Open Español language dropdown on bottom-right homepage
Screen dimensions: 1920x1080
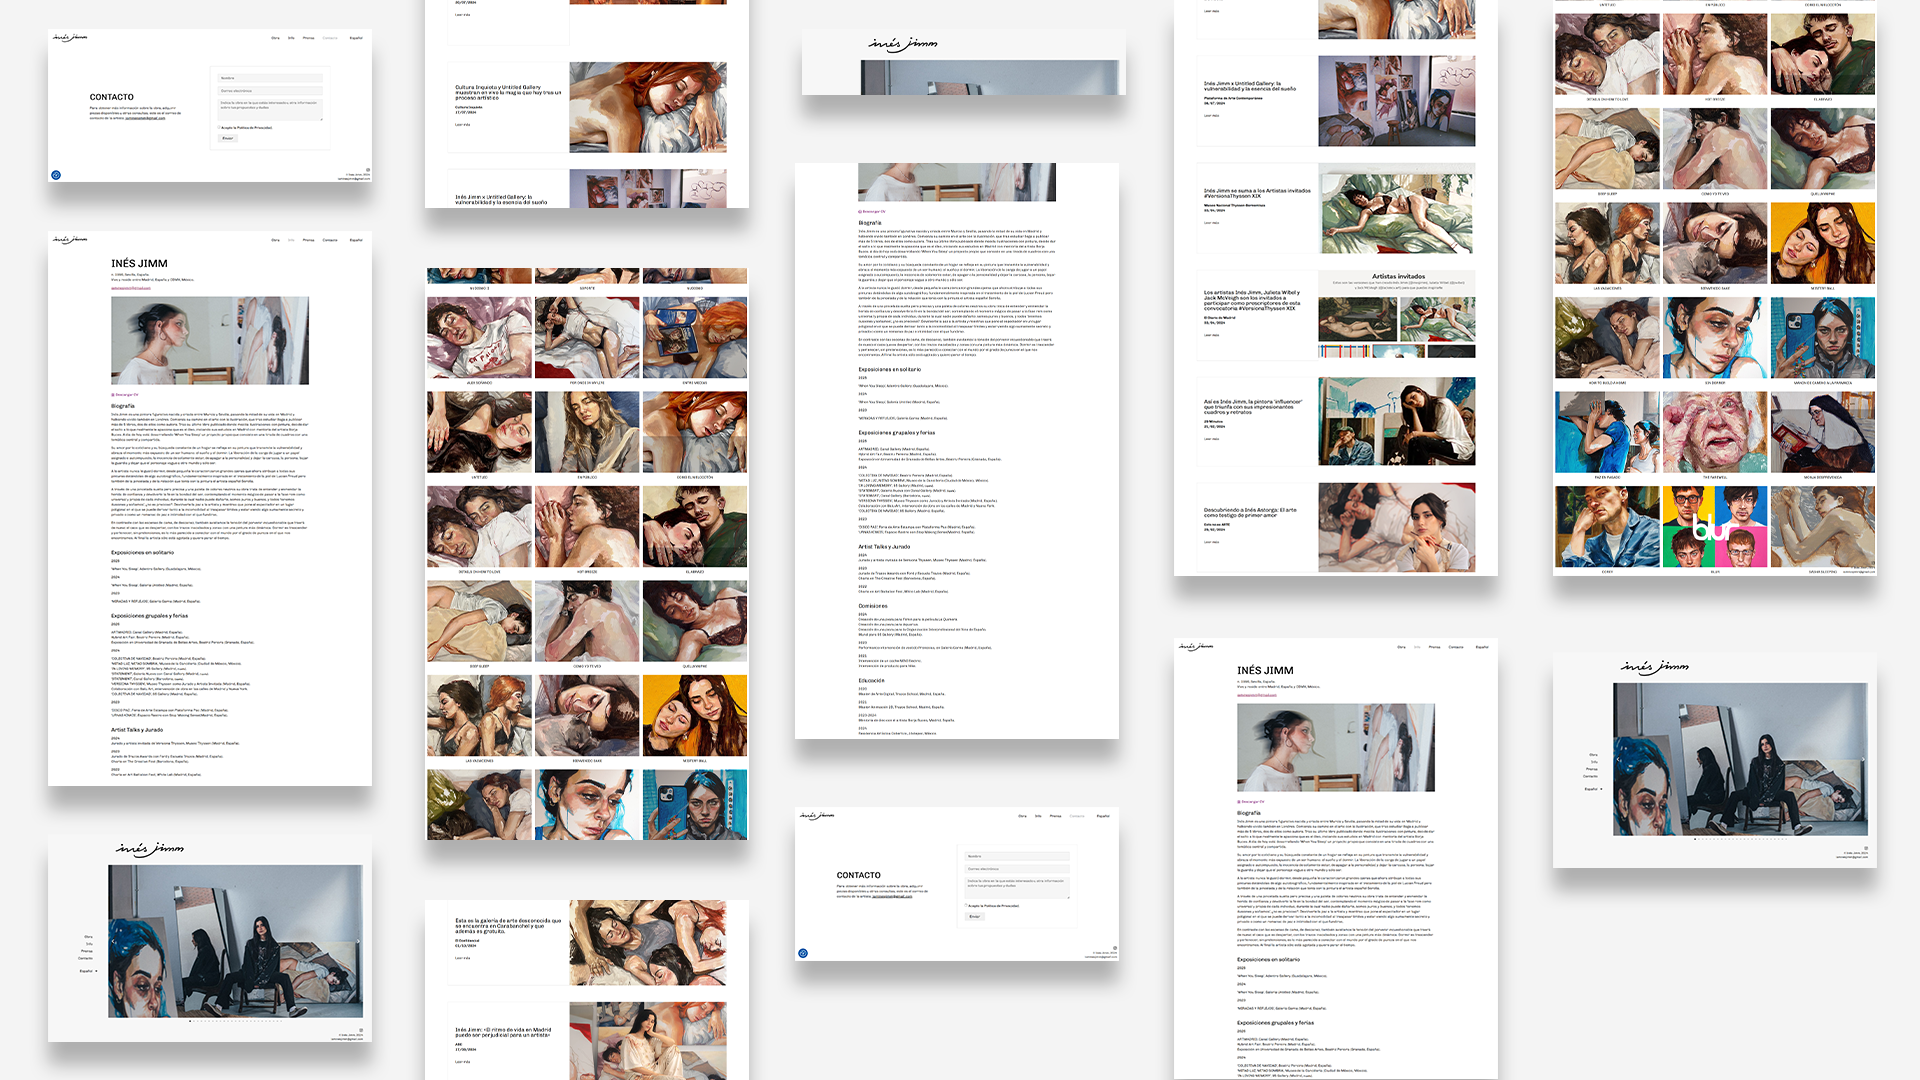pos(1593,789)
